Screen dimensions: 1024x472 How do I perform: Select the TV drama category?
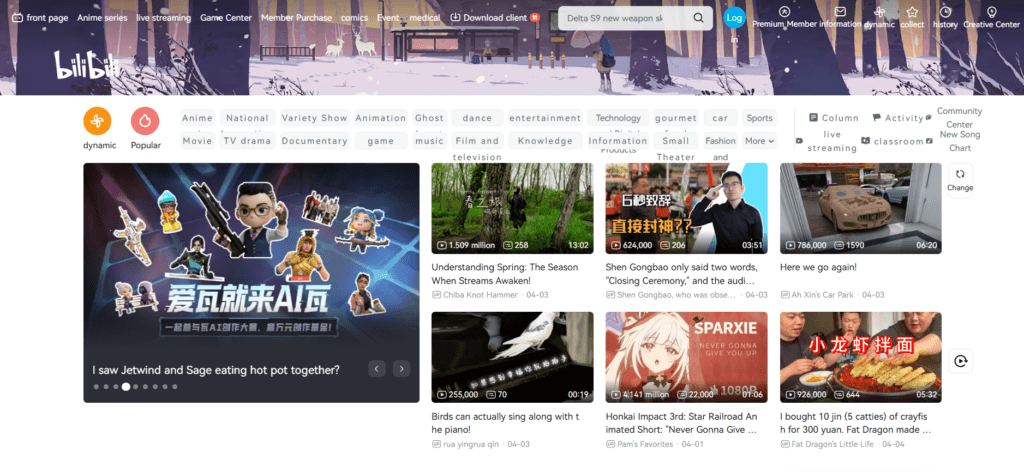tap(248, 140)
